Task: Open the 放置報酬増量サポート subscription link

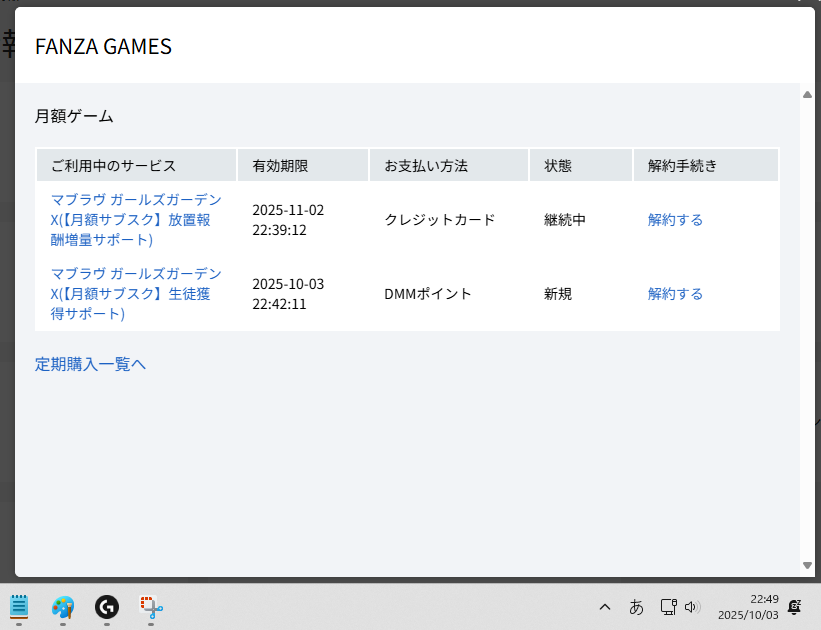Action: click(x=136, y=220)
